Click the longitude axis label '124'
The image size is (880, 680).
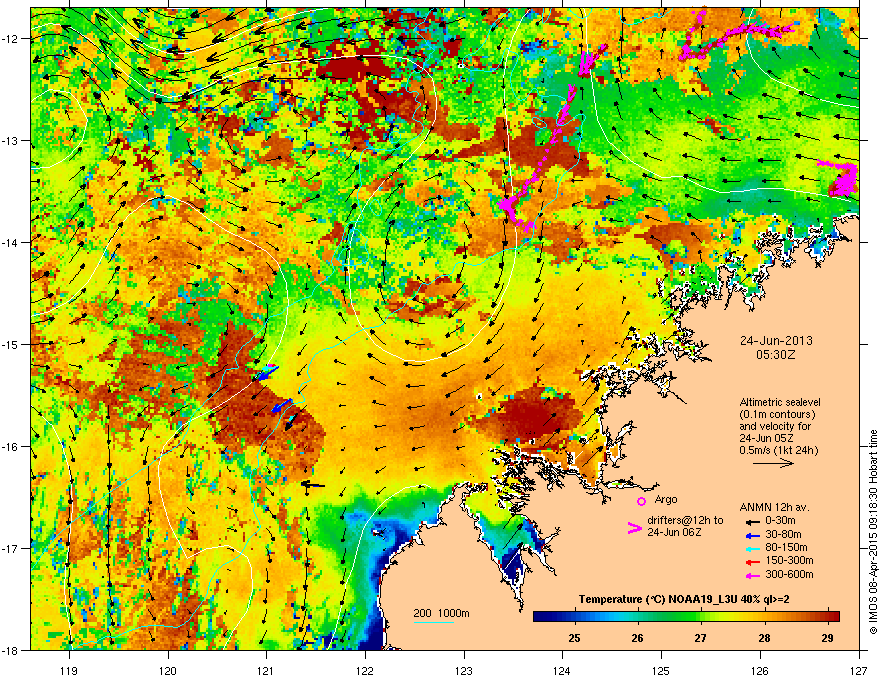click(x=562, y=670)
